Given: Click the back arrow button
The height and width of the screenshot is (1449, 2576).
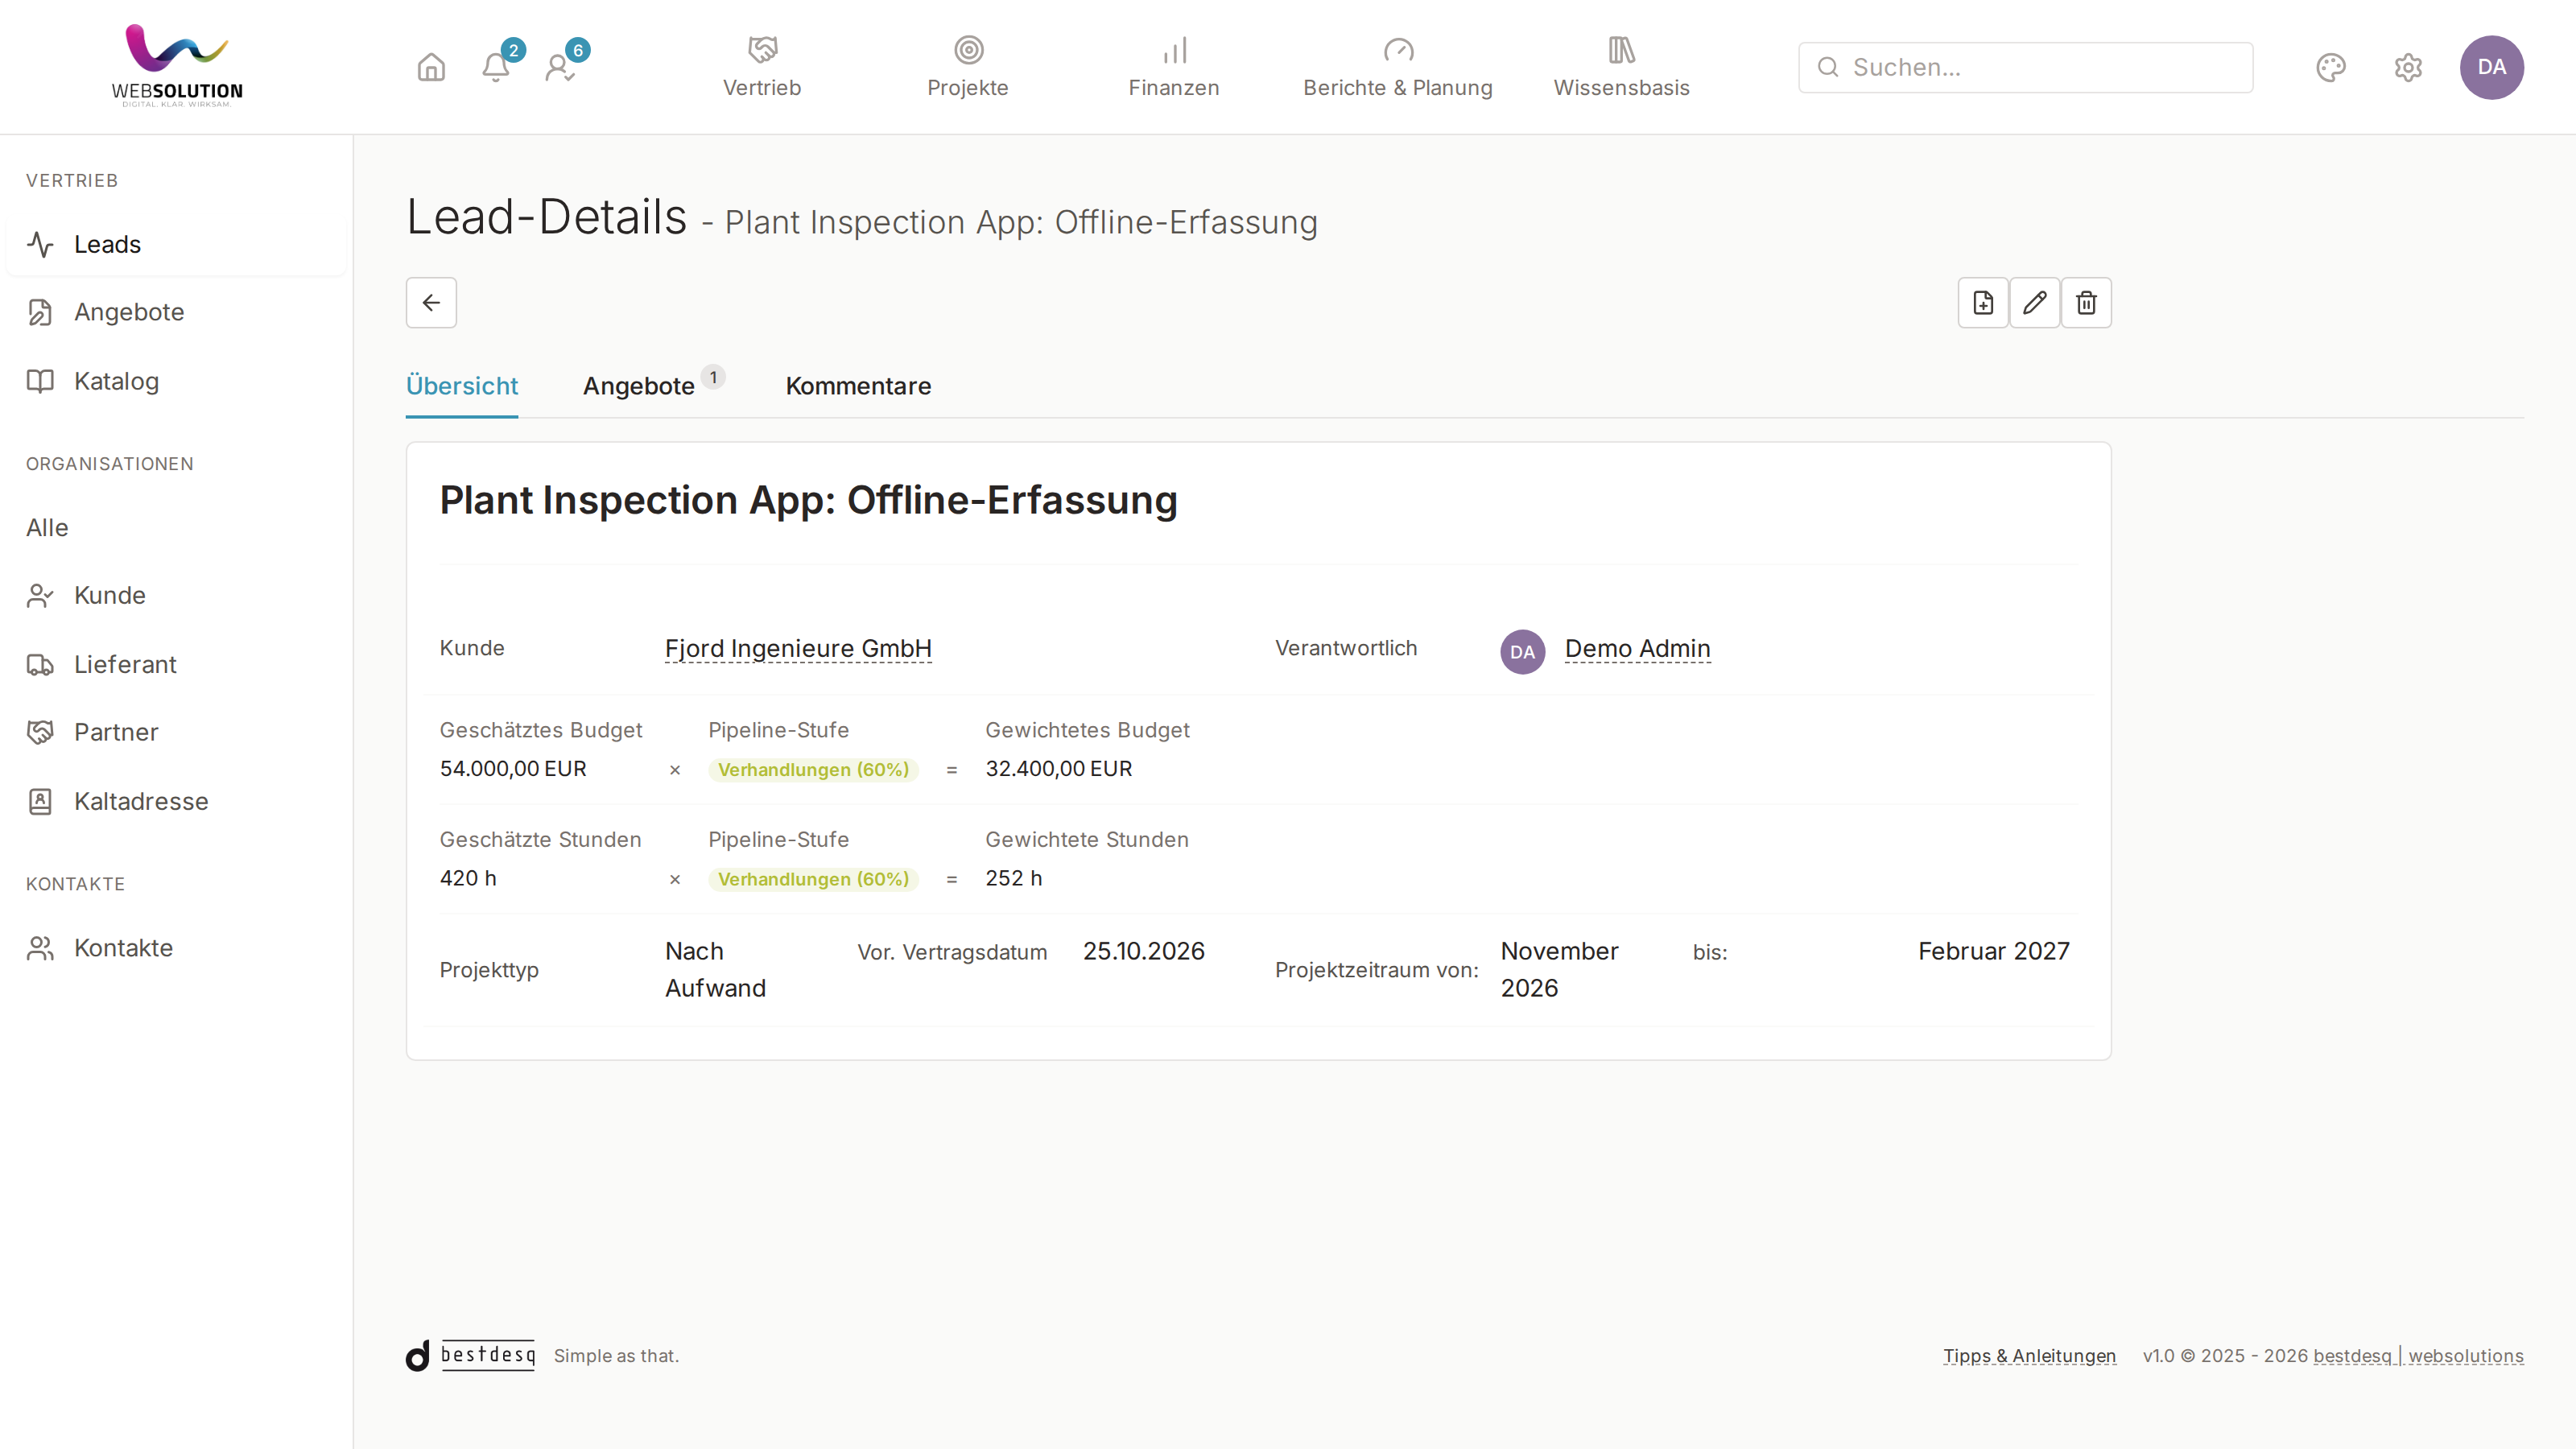Looking at the screenshot, I should (x=431, y=302).
